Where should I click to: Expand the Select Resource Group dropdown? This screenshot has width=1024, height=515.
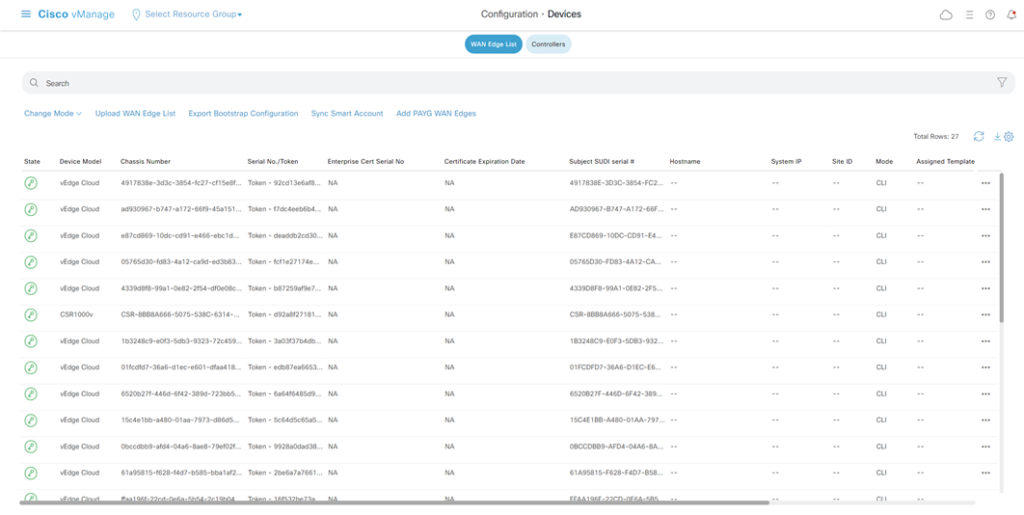tap(193, 15)
